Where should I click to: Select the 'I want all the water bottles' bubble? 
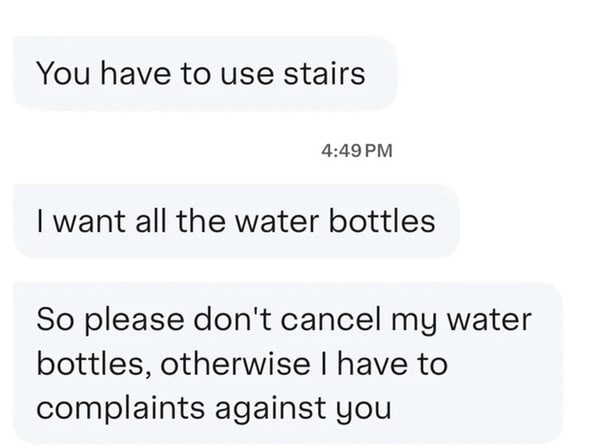click(x=236, y=221)
